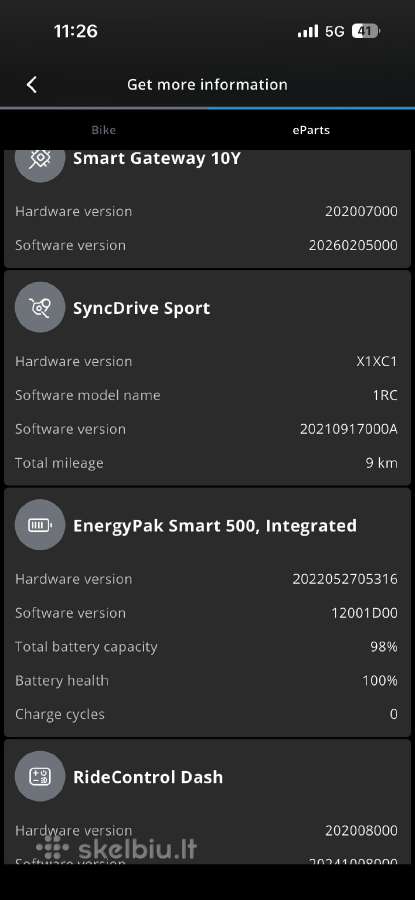
Task: Tap the back arrow in header
Action: point(32,85)
